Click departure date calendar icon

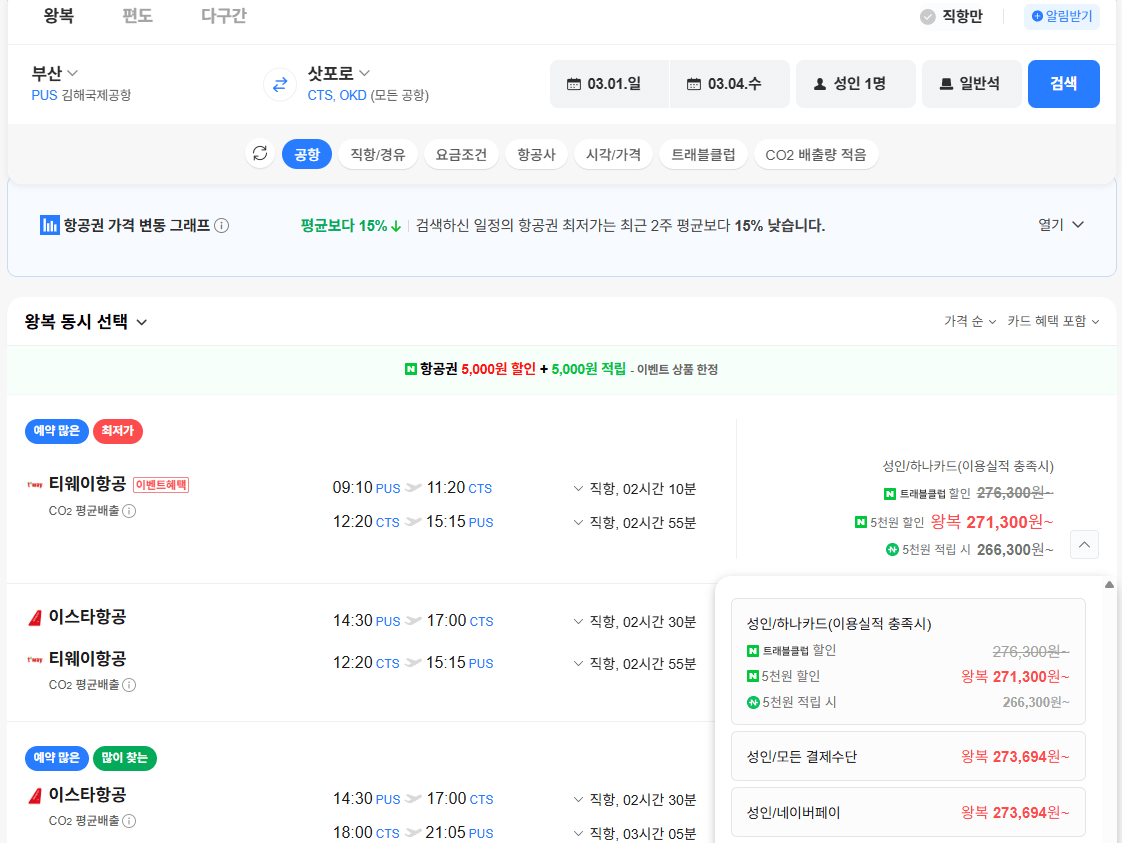click(x=574, y=84)
